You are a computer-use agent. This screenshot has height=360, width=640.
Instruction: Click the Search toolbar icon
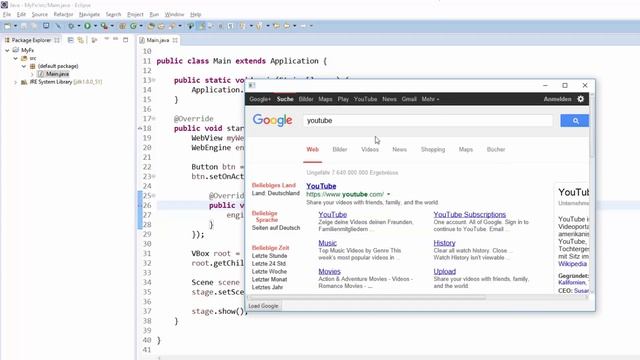coord(172,26)
